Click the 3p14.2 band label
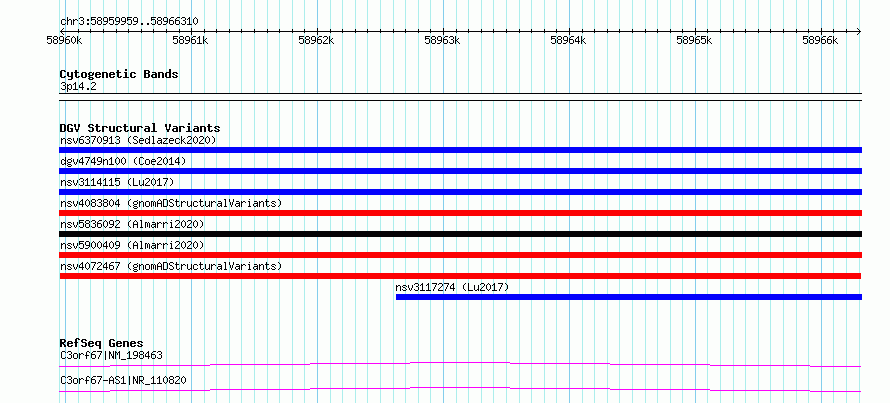Image resolution: width=890 pixels, height=403 pixels. 78,86
